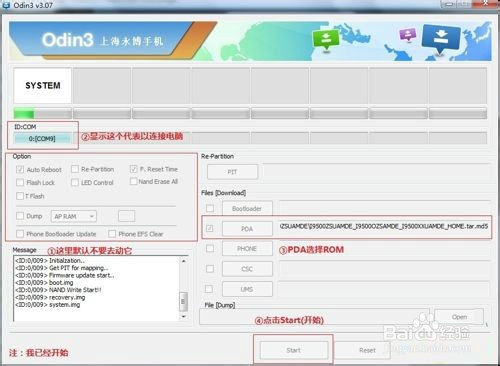Enable the Flash Lock checkbox
The width and height of the screenshot is (500, 366).
click(x=20, y=182)
